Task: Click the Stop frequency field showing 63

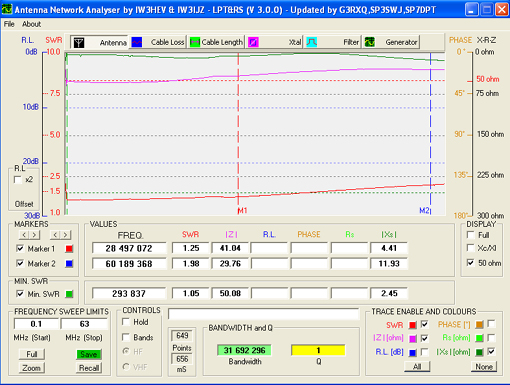Action: 84,324
